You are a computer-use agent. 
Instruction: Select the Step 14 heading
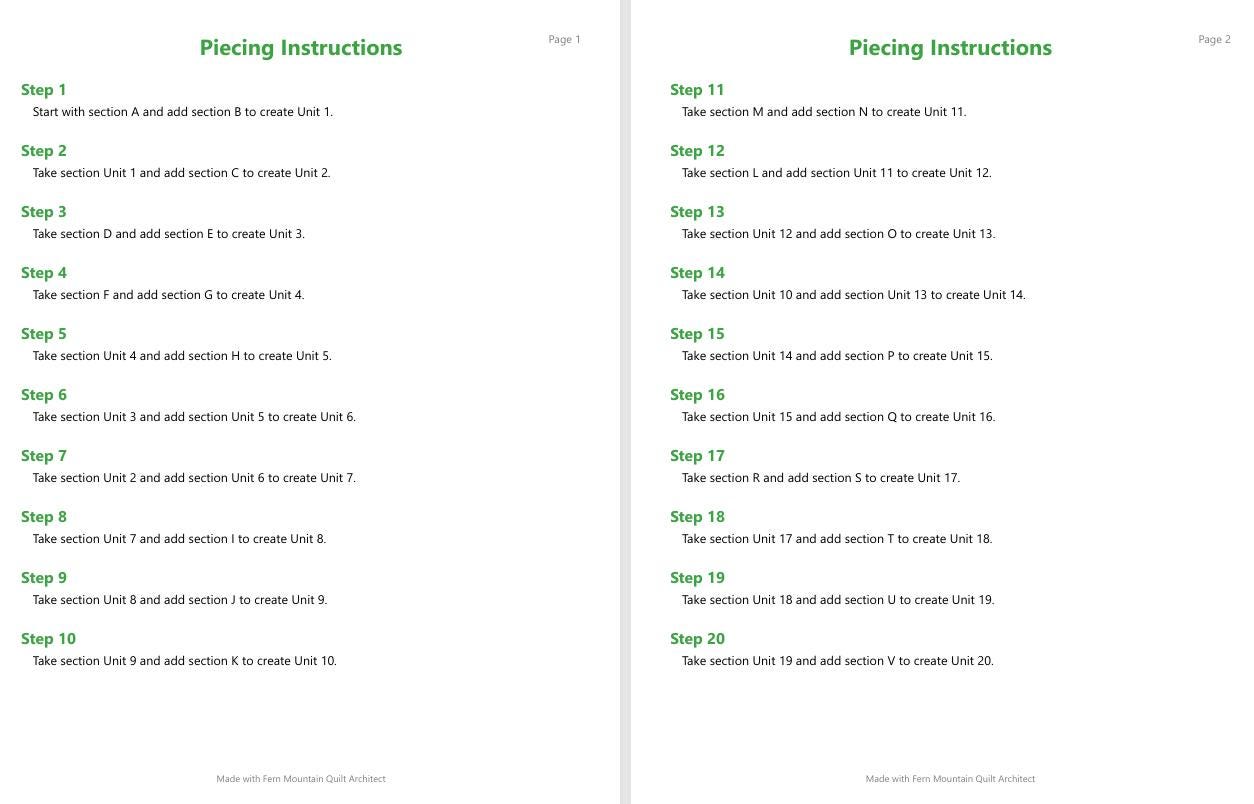(697, 273)
